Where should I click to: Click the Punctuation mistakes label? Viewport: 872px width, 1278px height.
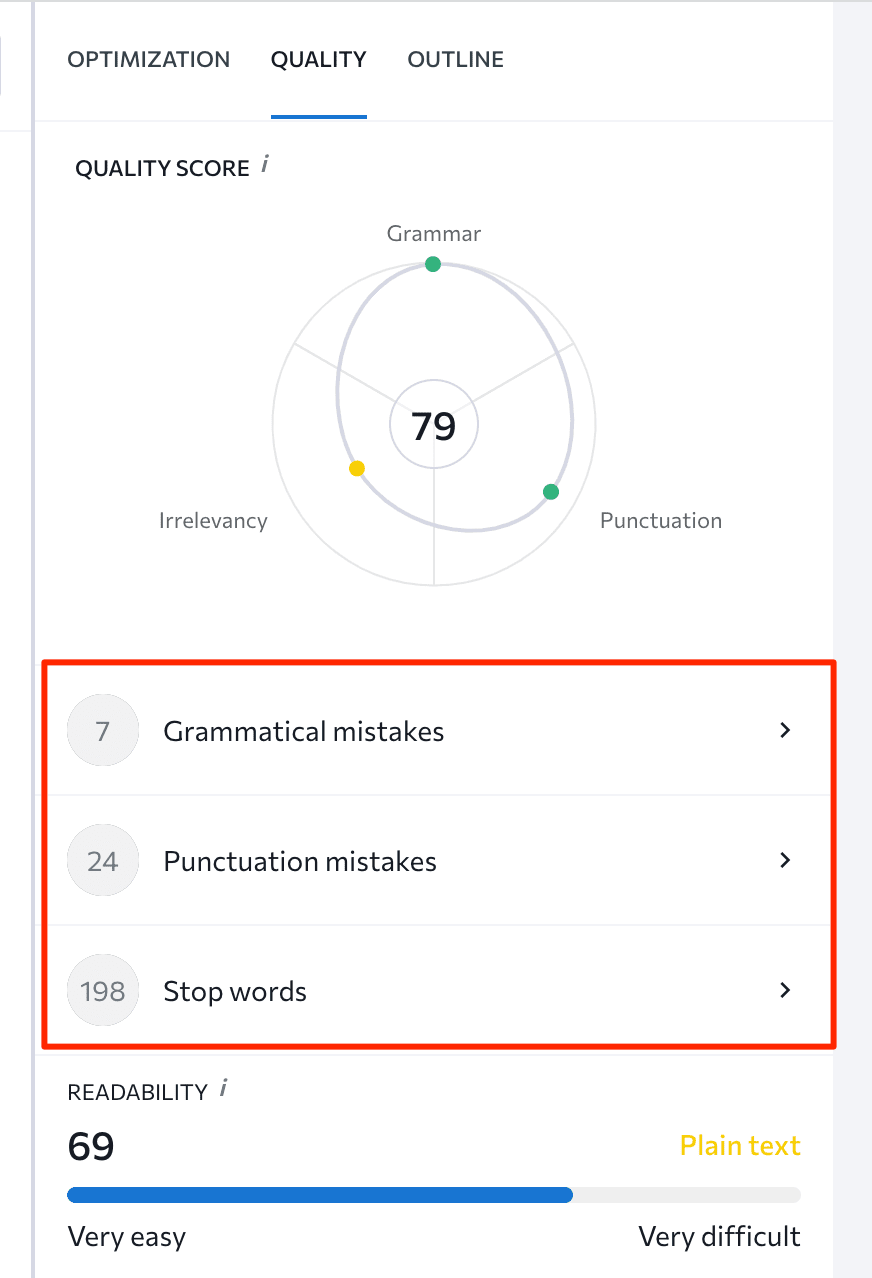pyautogui.click(x=300, y=861)
